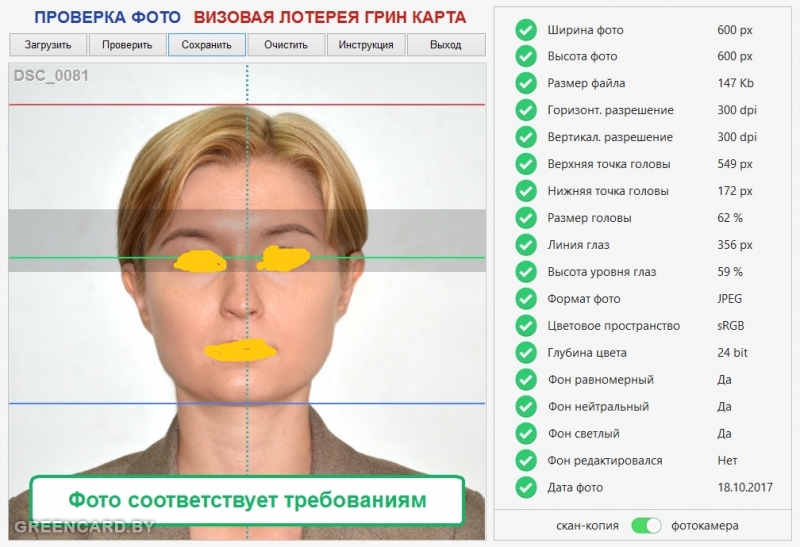
Task: Click the Загрузить button
Action: point(48,45)
